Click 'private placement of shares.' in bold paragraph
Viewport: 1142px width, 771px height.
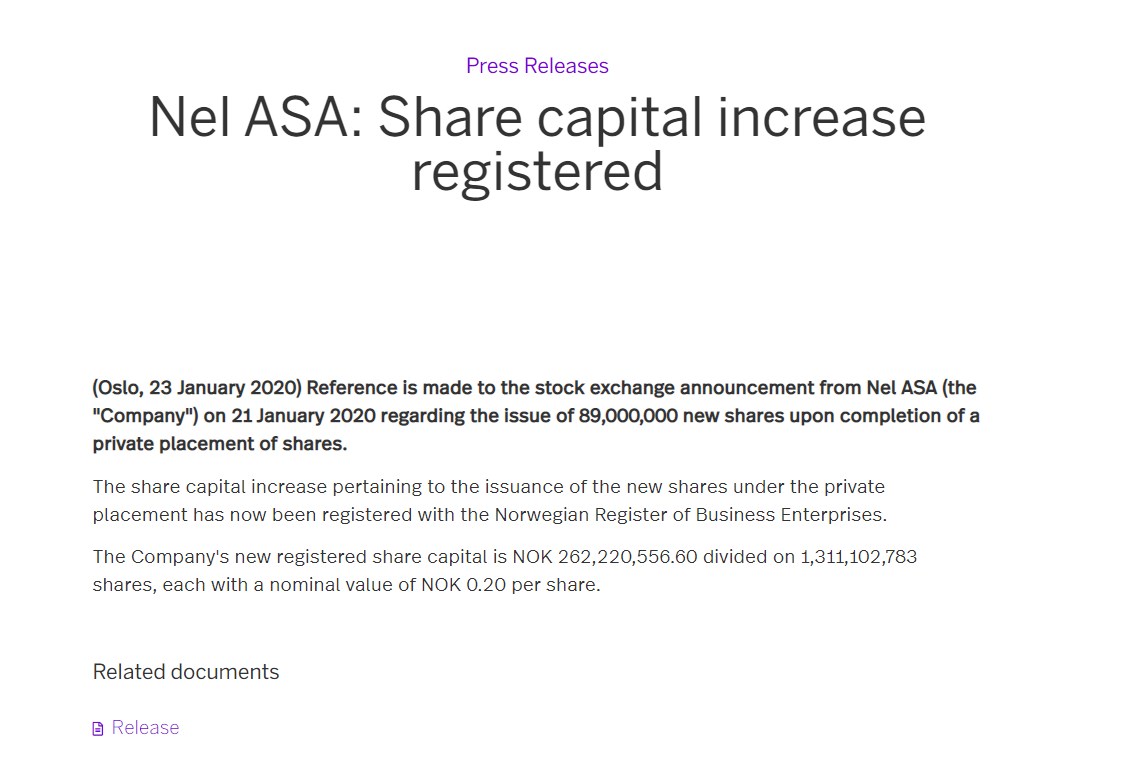220,443
